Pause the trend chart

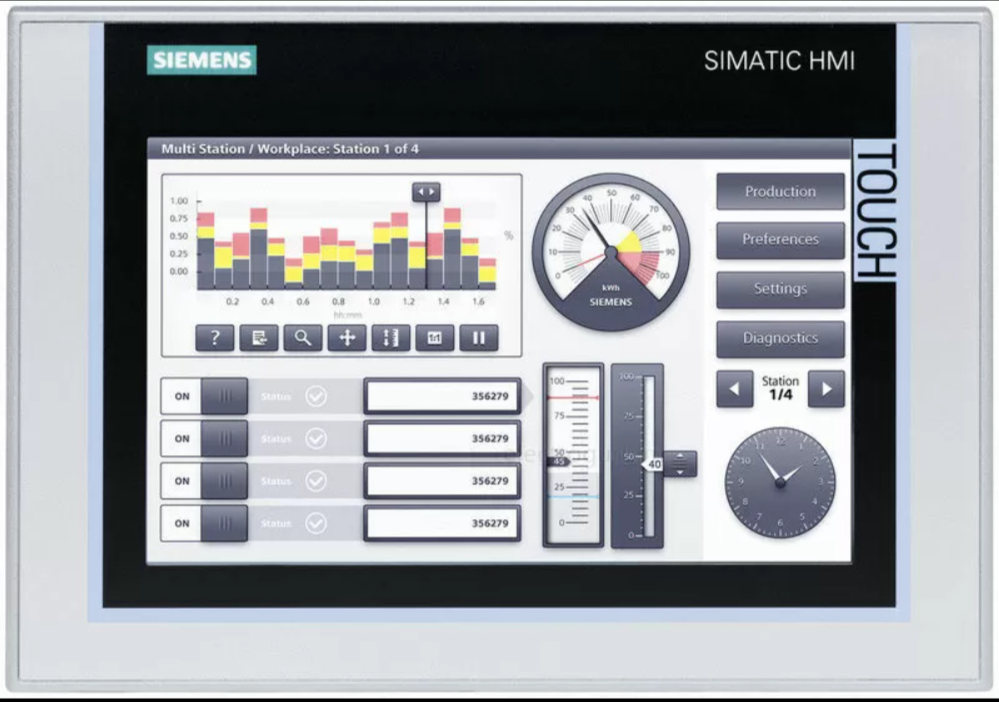point(478,338)
